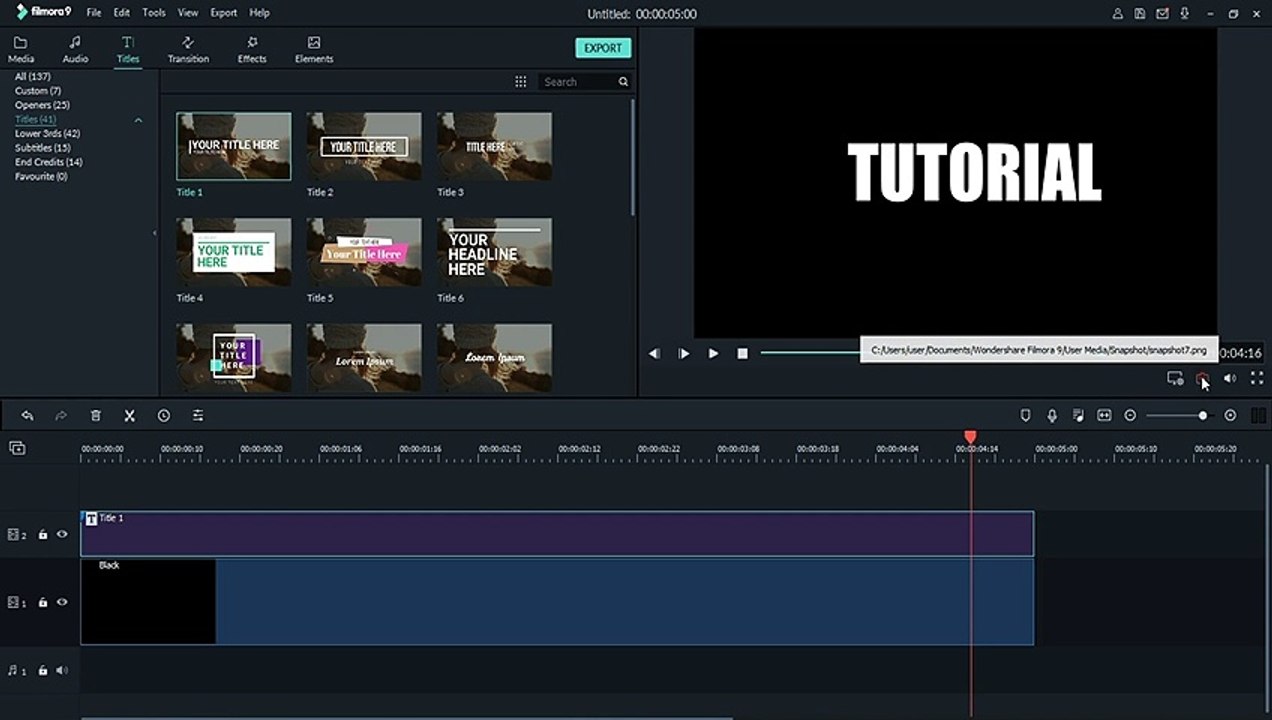Toggle lock on video track 1
The width and height of the screenshot is (1272, 720).
click(43, 603)
